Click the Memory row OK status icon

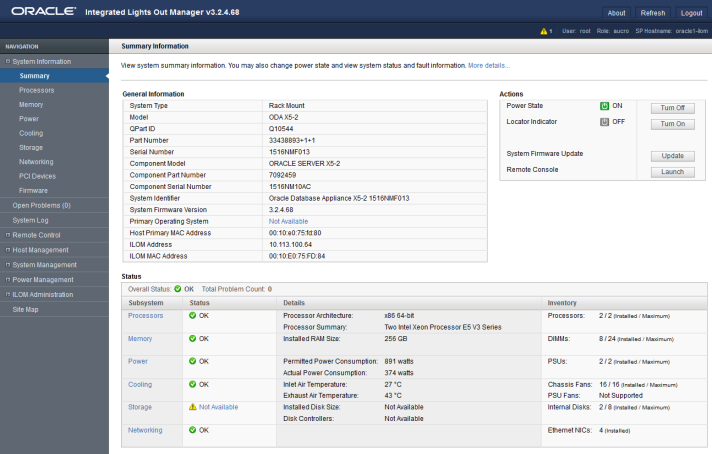[193, 339]
